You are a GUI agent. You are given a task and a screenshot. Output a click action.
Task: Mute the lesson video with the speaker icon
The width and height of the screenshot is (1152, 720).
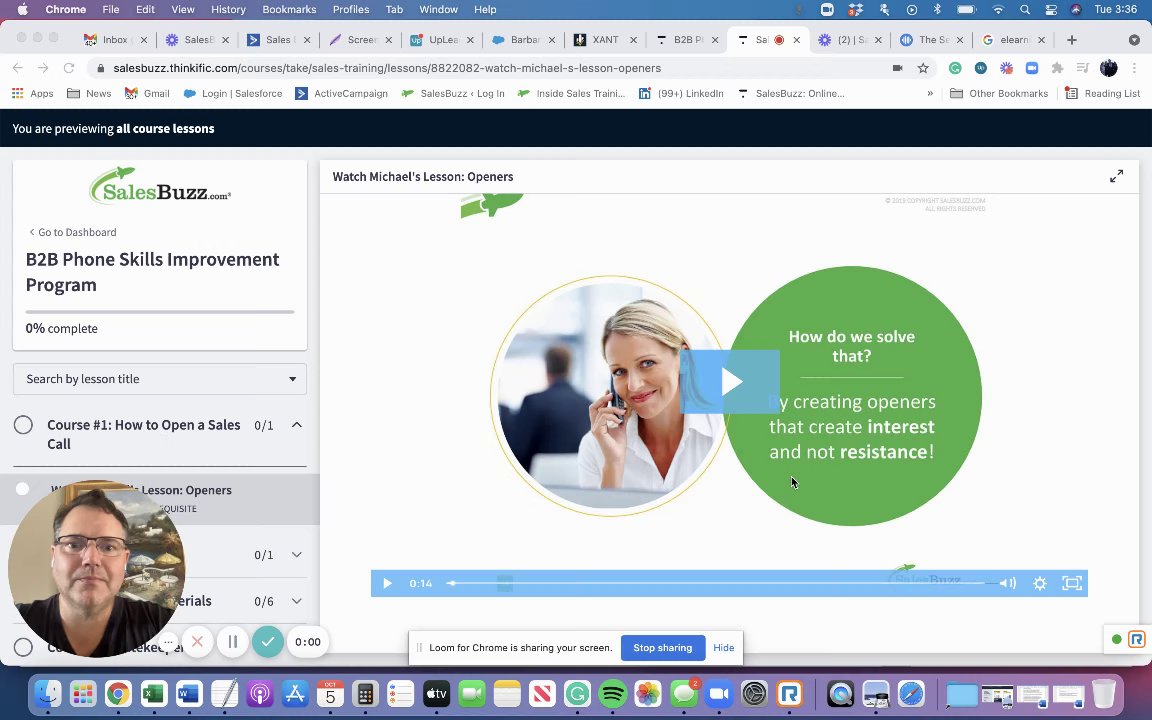1008,583
